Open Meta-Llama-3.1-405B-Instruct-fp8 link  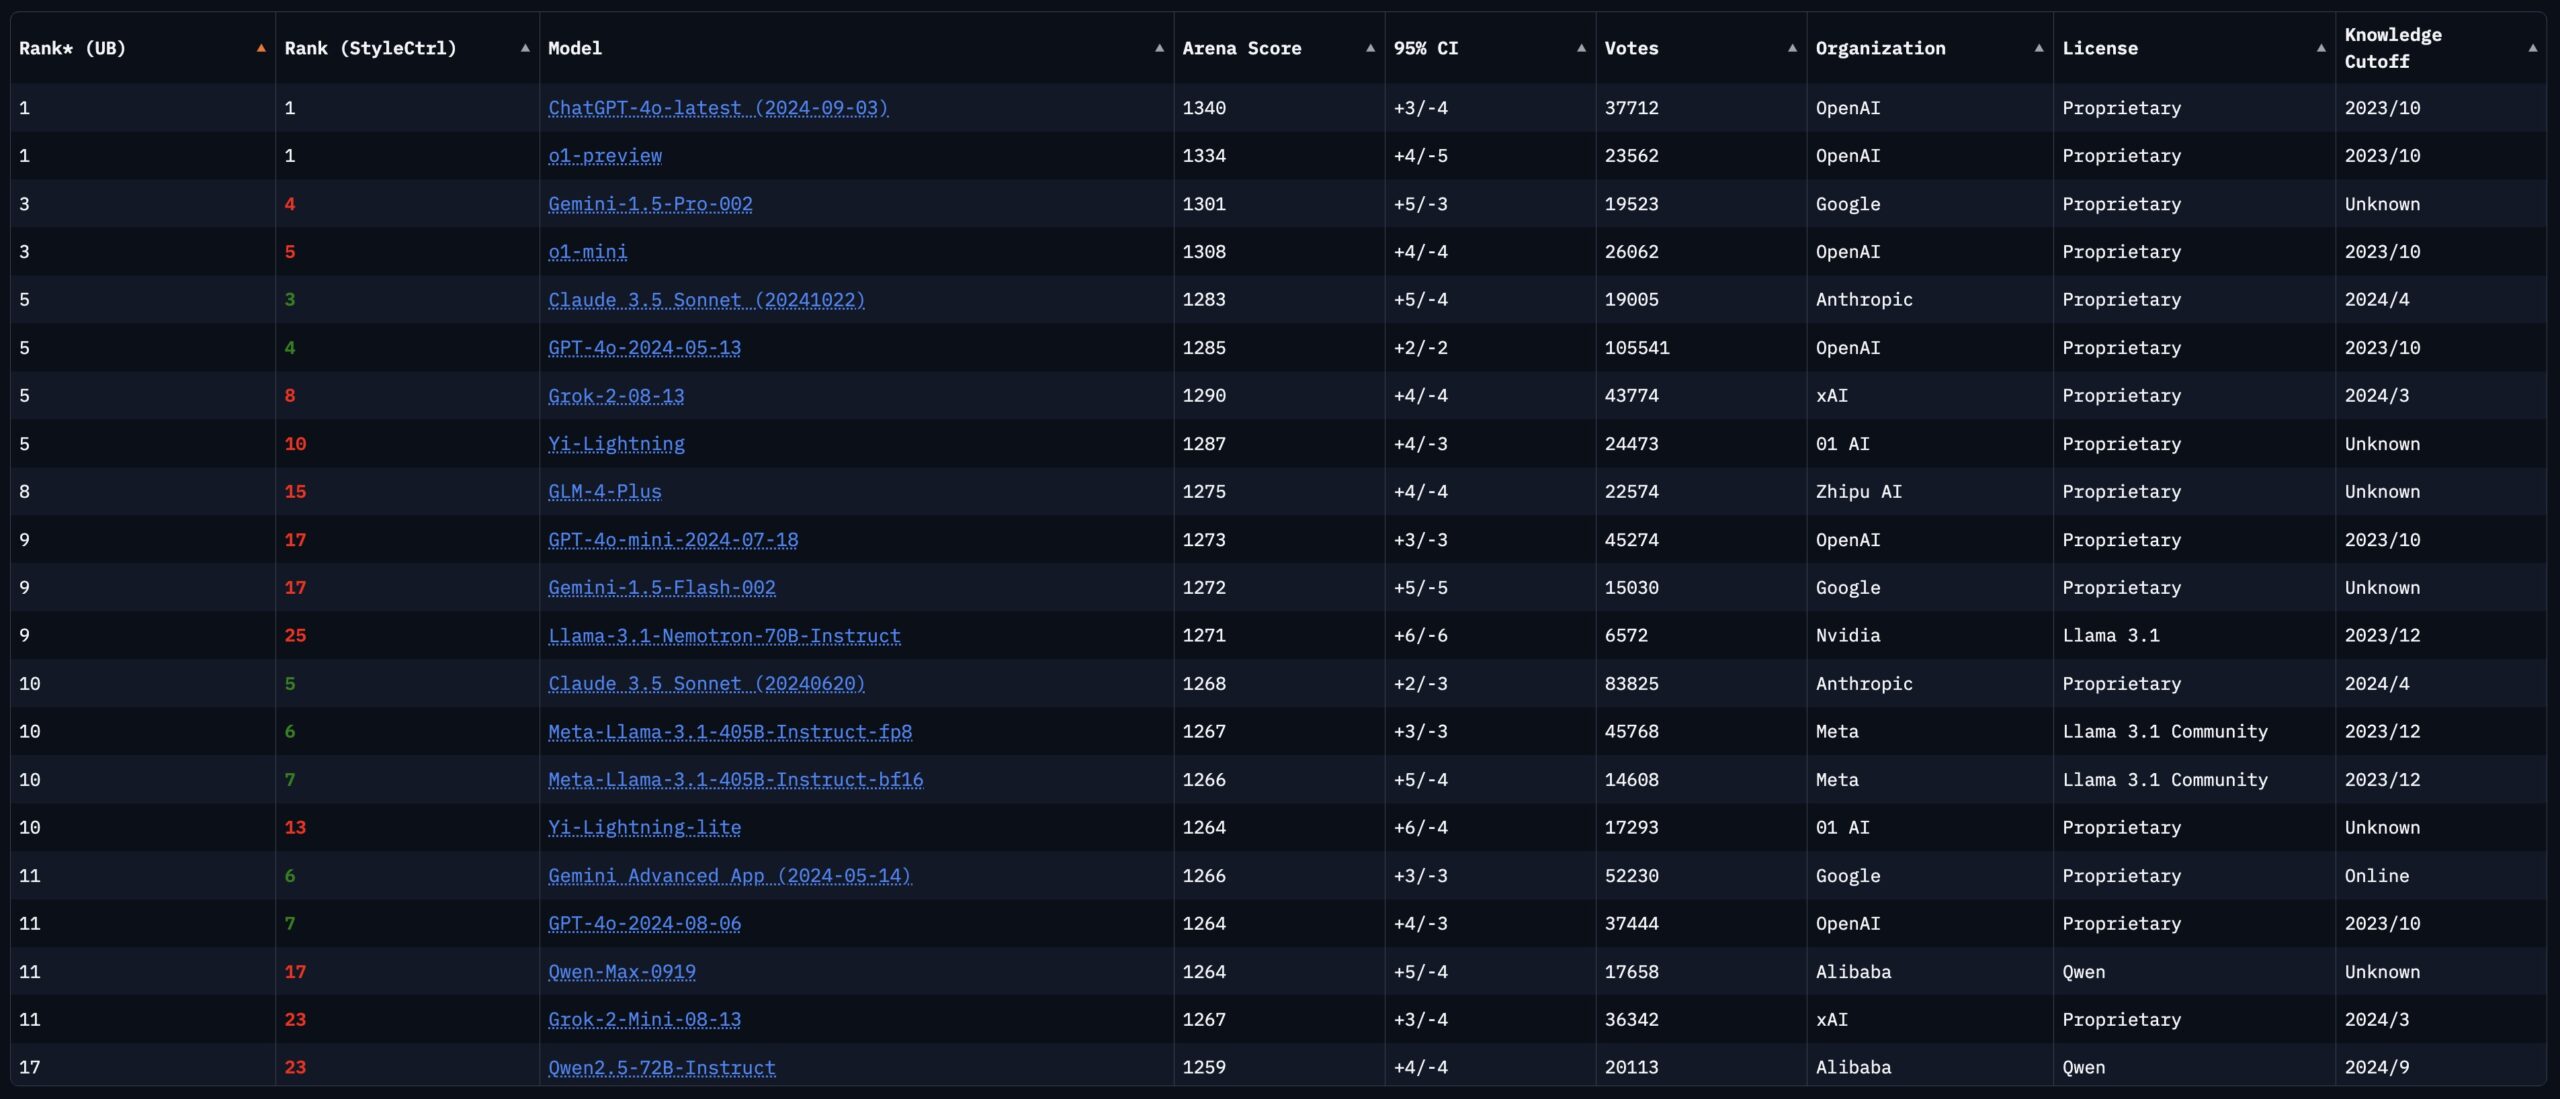click(x=730, y=732)
